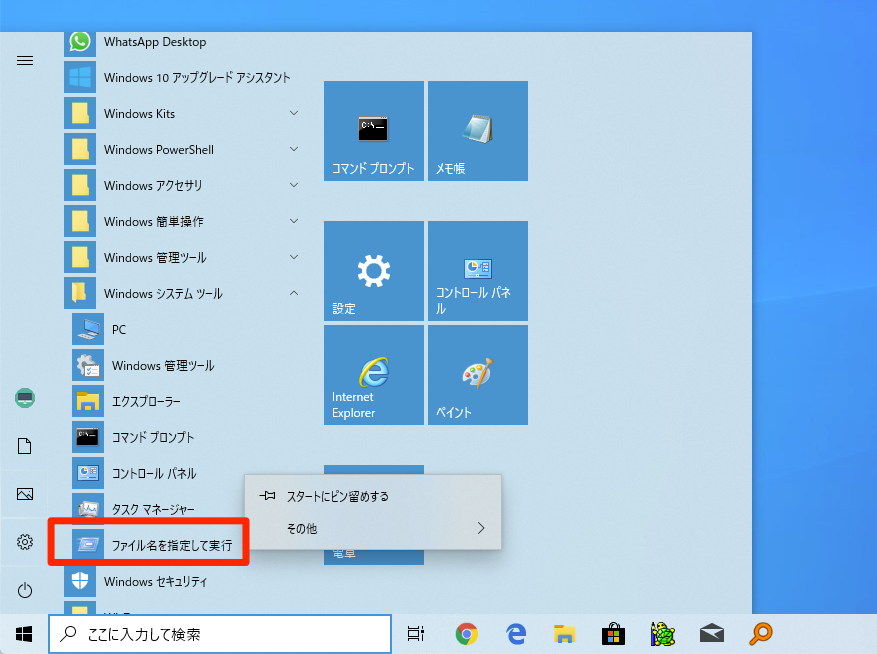Open Task View on the taskbar
The width and height of the screenshot is (877, 654).
[416, 634]
